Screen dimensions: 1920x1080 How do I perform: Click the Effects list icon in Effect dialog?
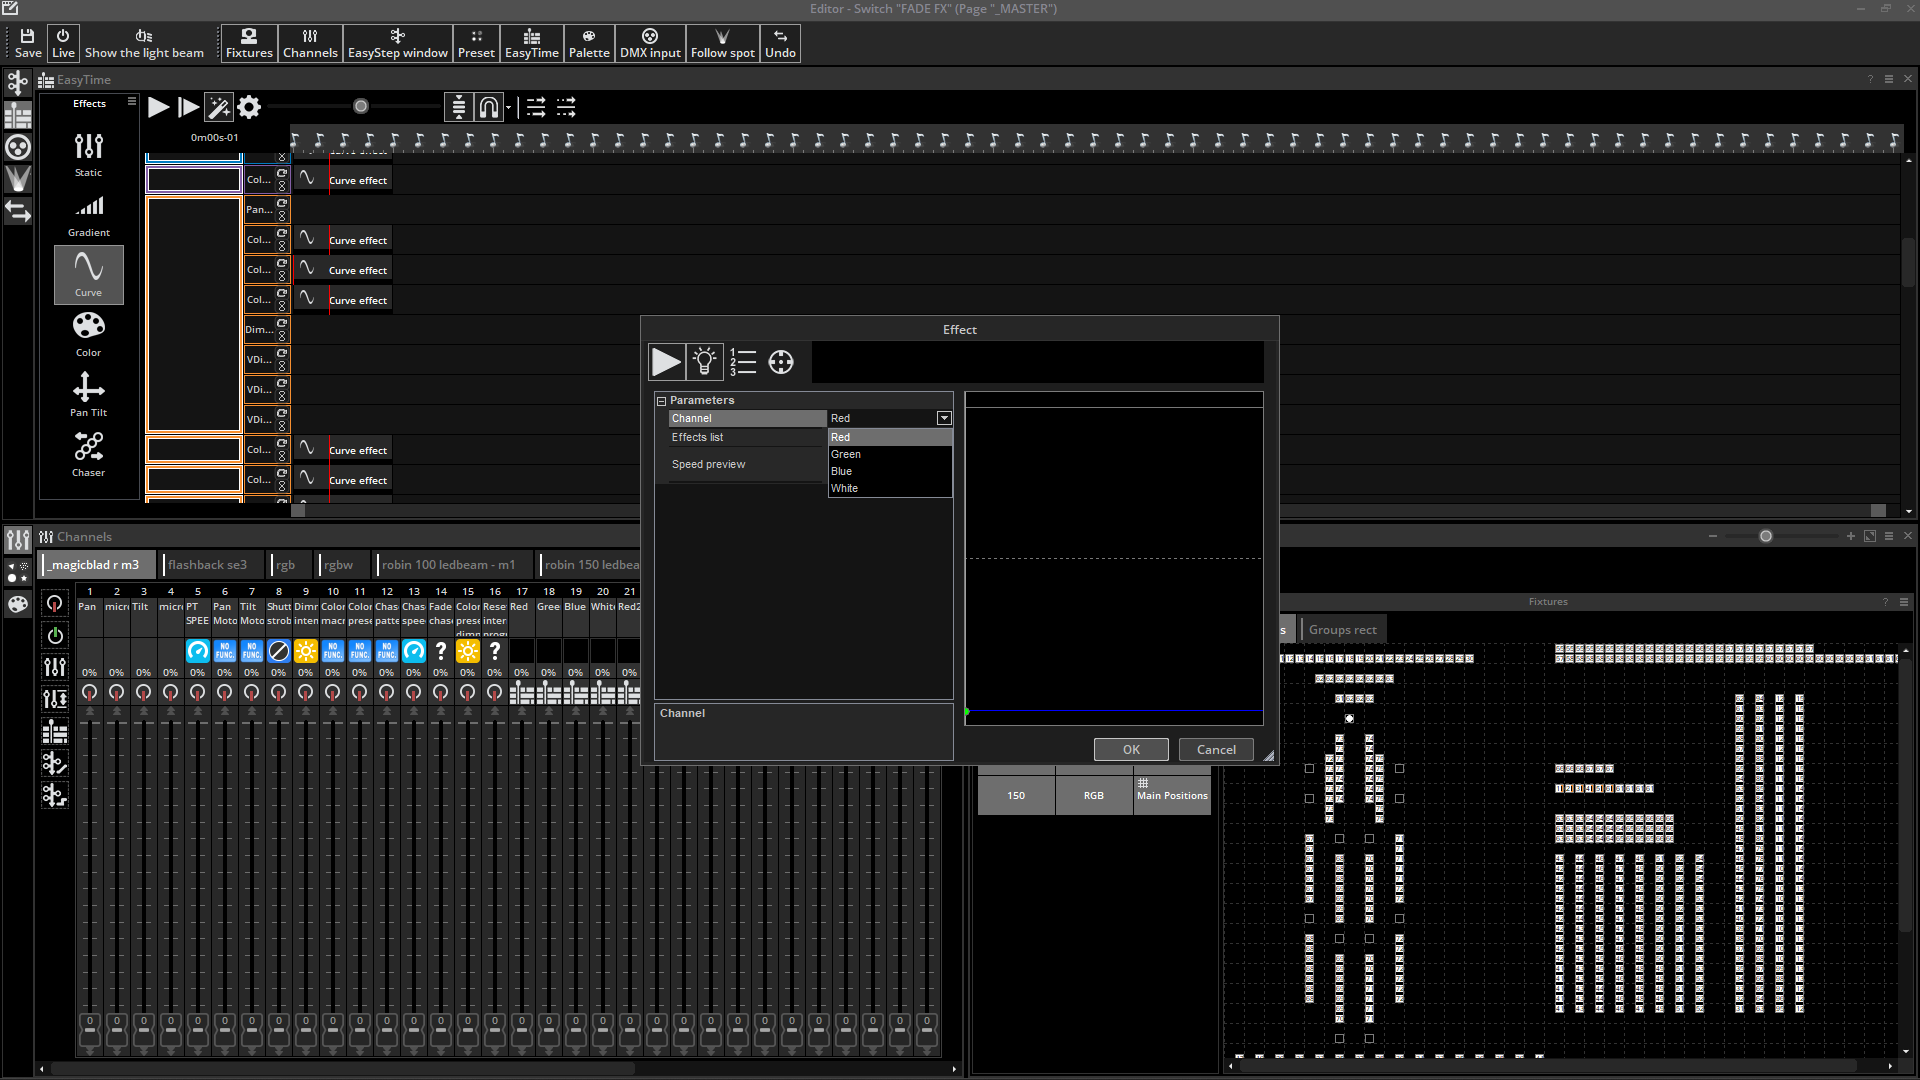tap(742, 363)
